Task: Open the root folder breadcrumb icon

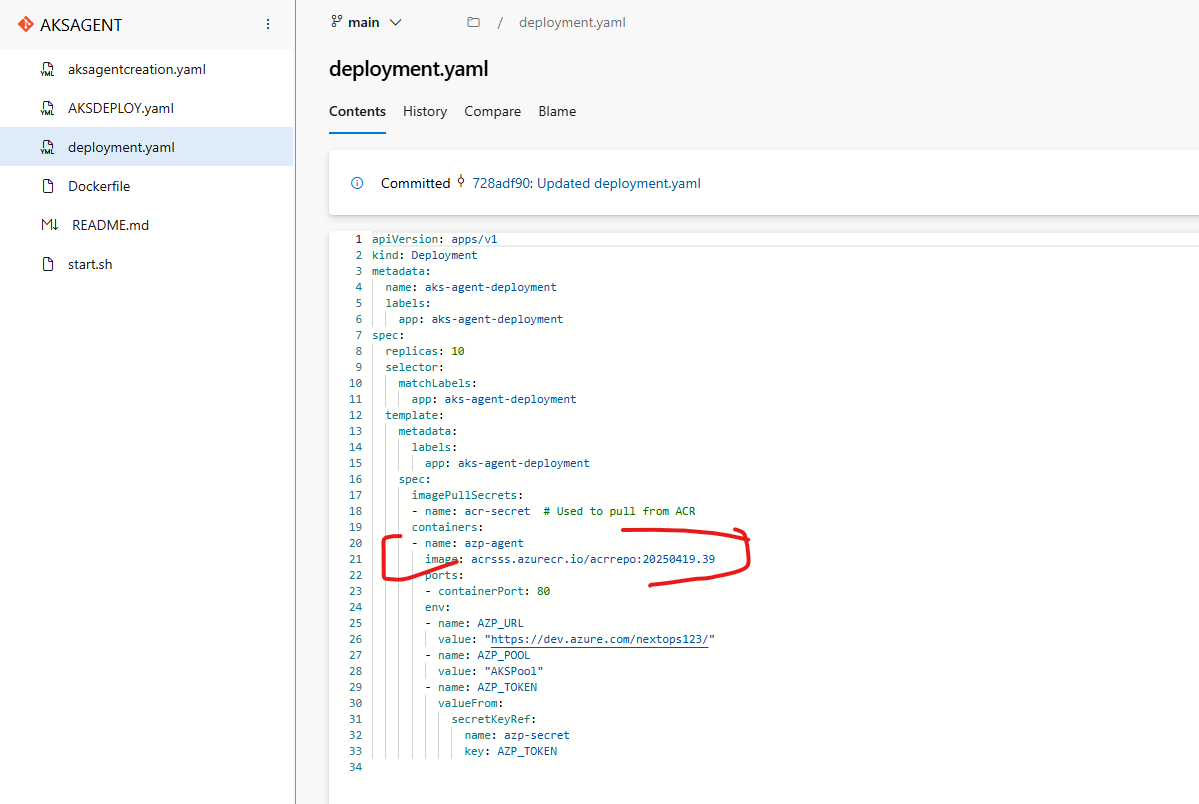Action: coord(473,22)
